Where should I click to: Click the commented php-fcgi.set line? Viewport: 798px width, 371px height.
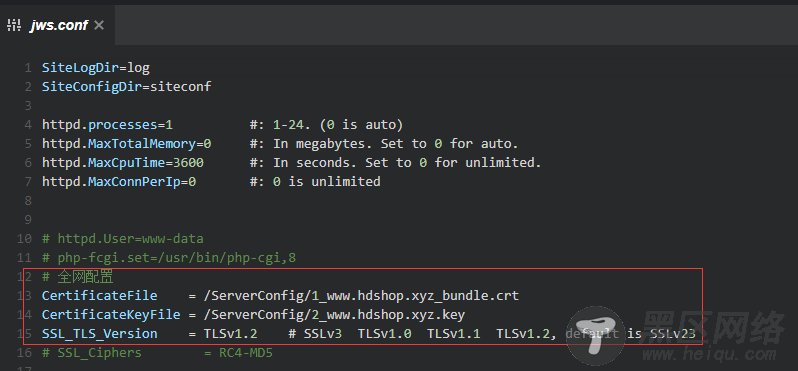(x=168, y=258)
